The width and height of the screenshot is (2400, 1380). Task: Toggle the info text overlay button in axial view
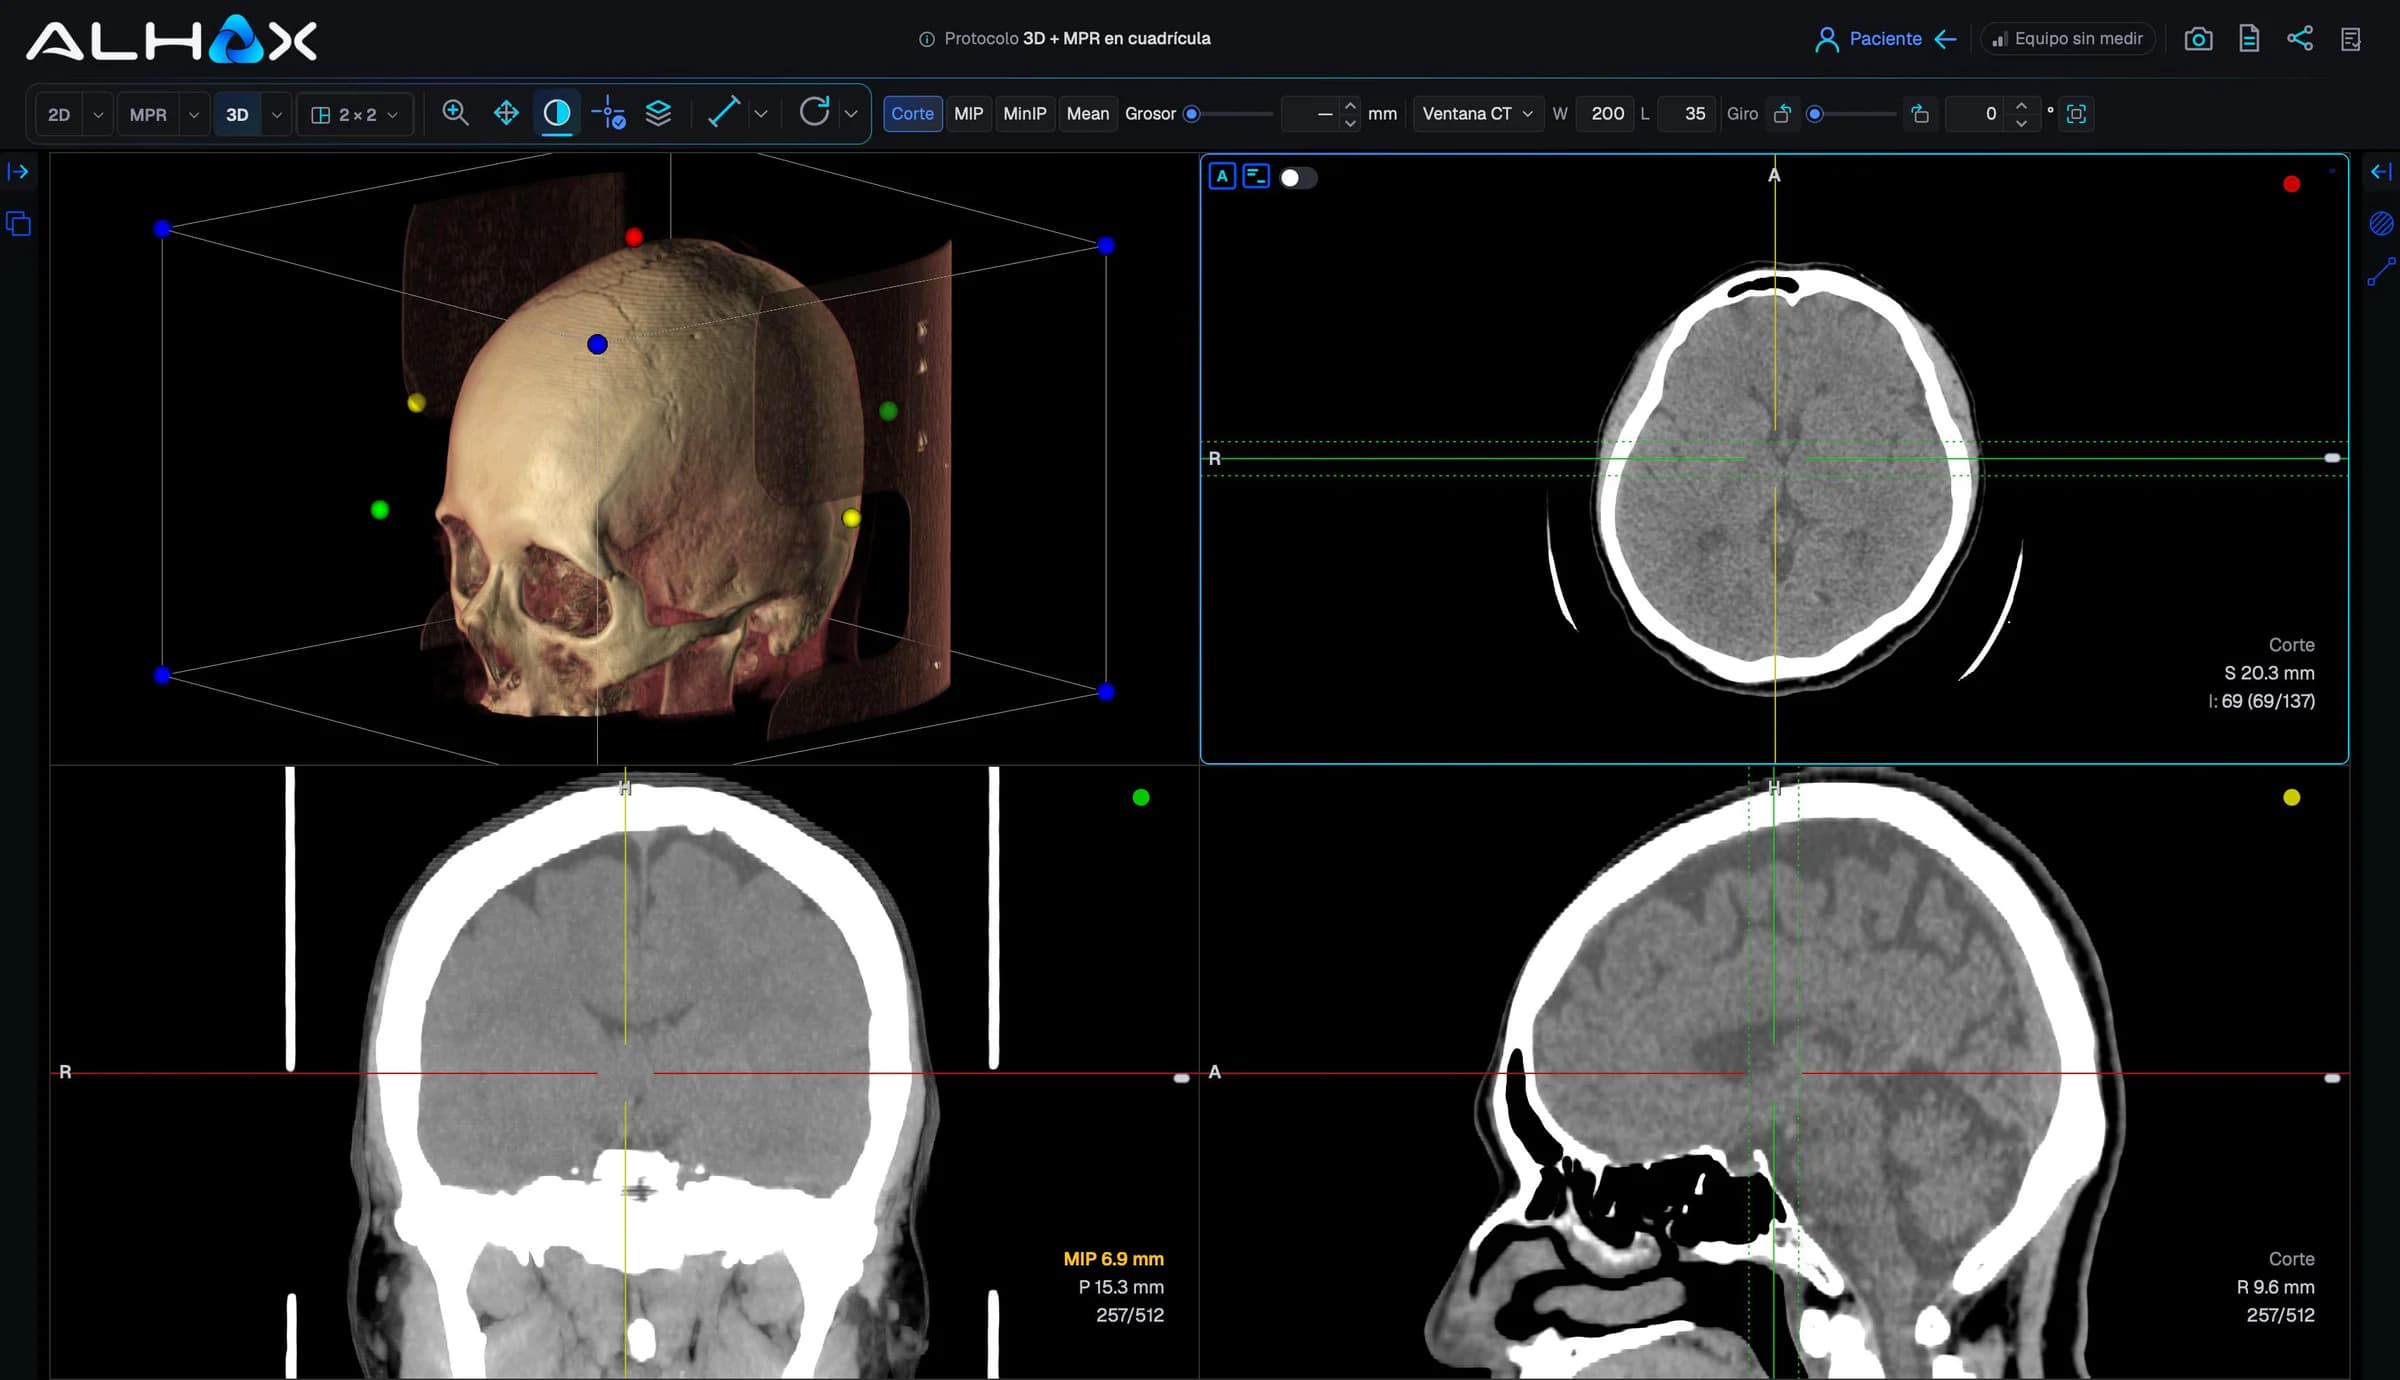tap(1256, 177)
